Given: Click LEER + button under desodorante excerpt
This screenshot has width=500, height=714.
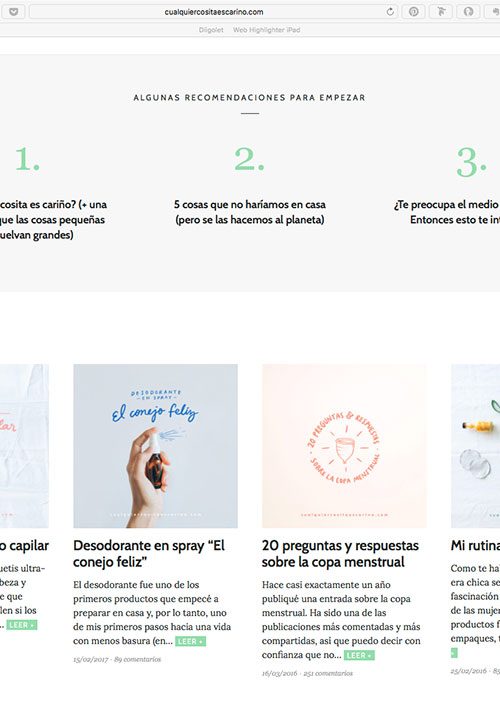Looking at the screenshot, I should (x=190, y=641).
